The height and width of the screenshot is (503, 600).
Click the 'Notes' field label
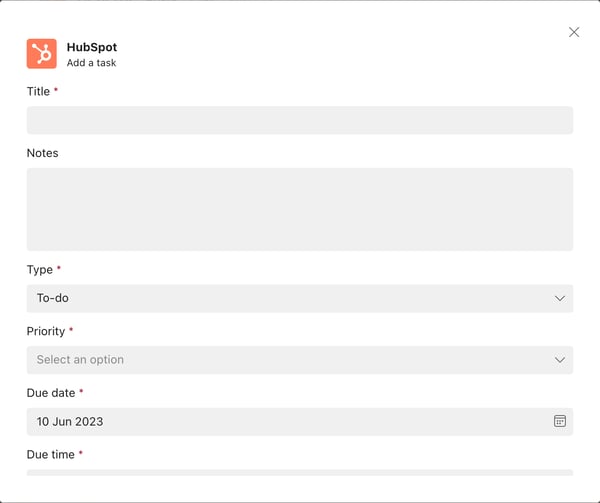(x=42, y=153)
